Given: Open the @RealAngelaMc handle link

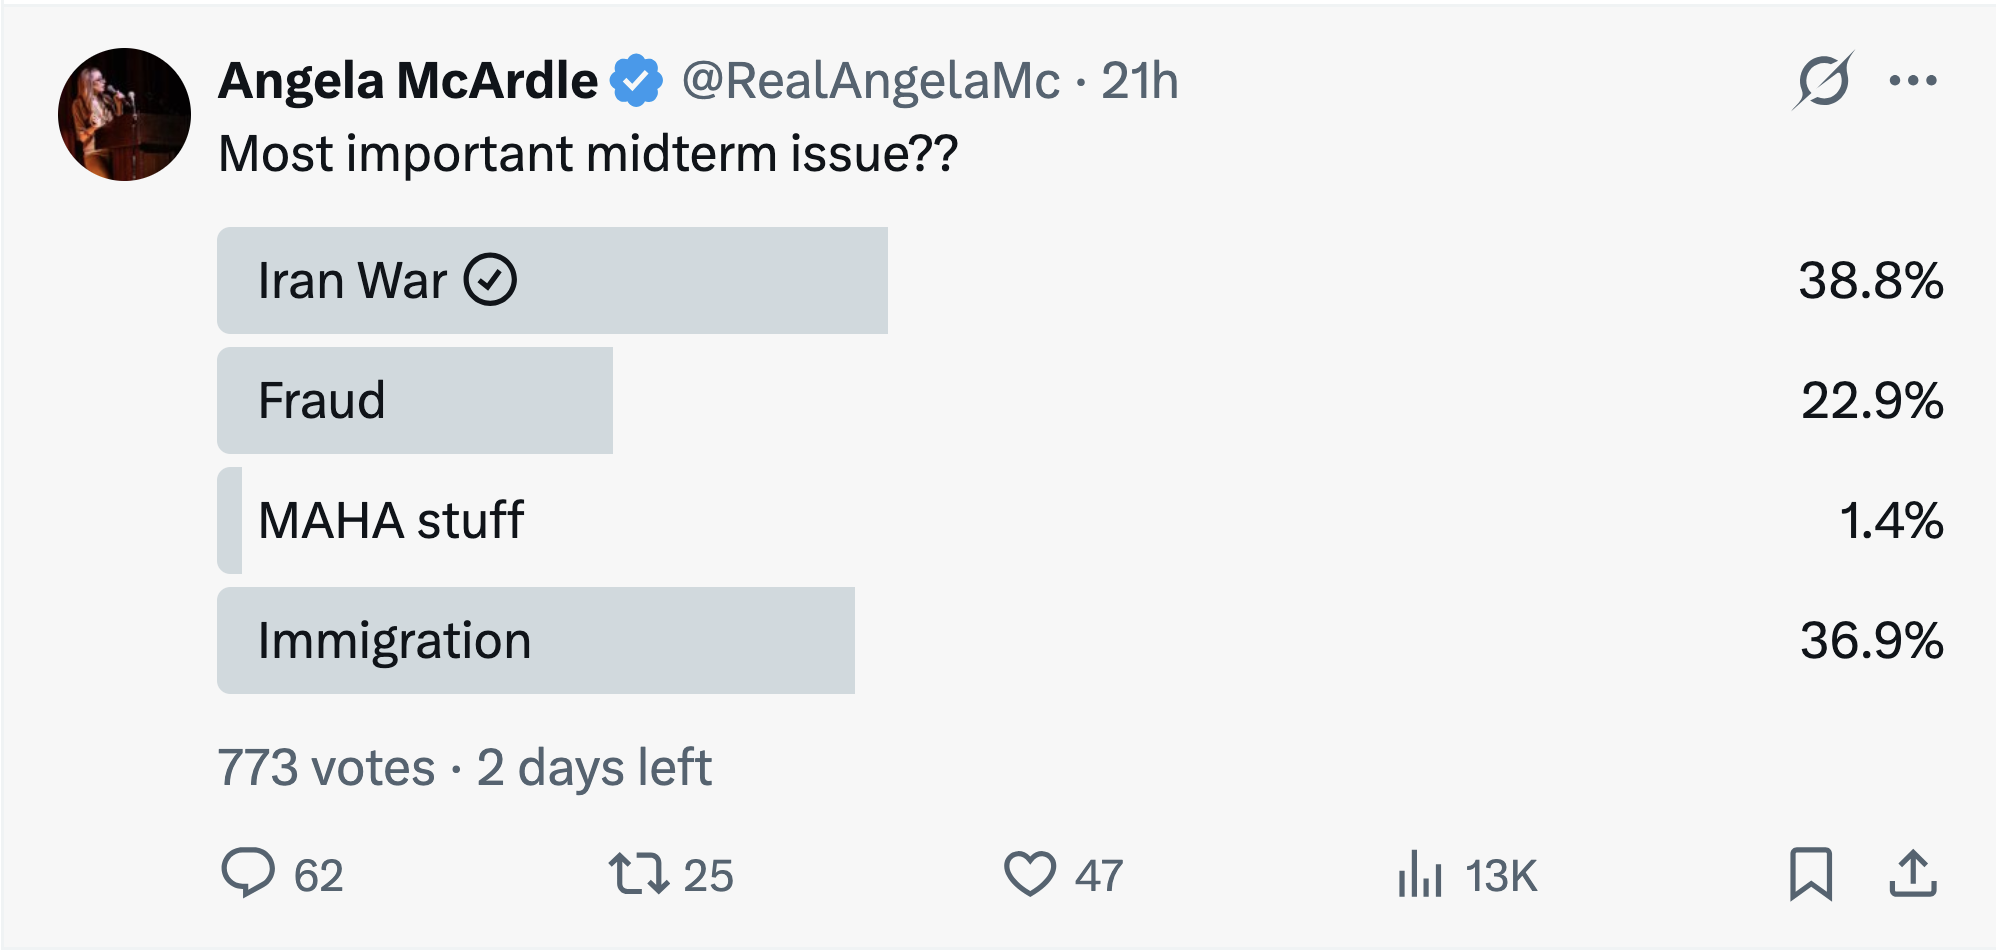Looking at the screenshot, I should click(x=870, y=81).
